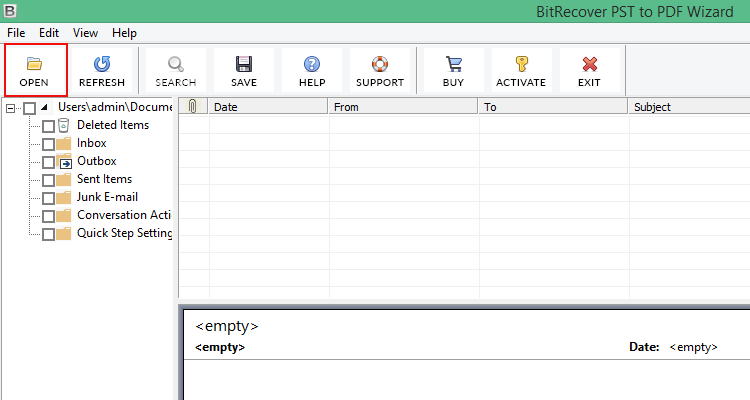Select the Conversation Acti folder label
The image size is (750, 400).
[124, 215]
